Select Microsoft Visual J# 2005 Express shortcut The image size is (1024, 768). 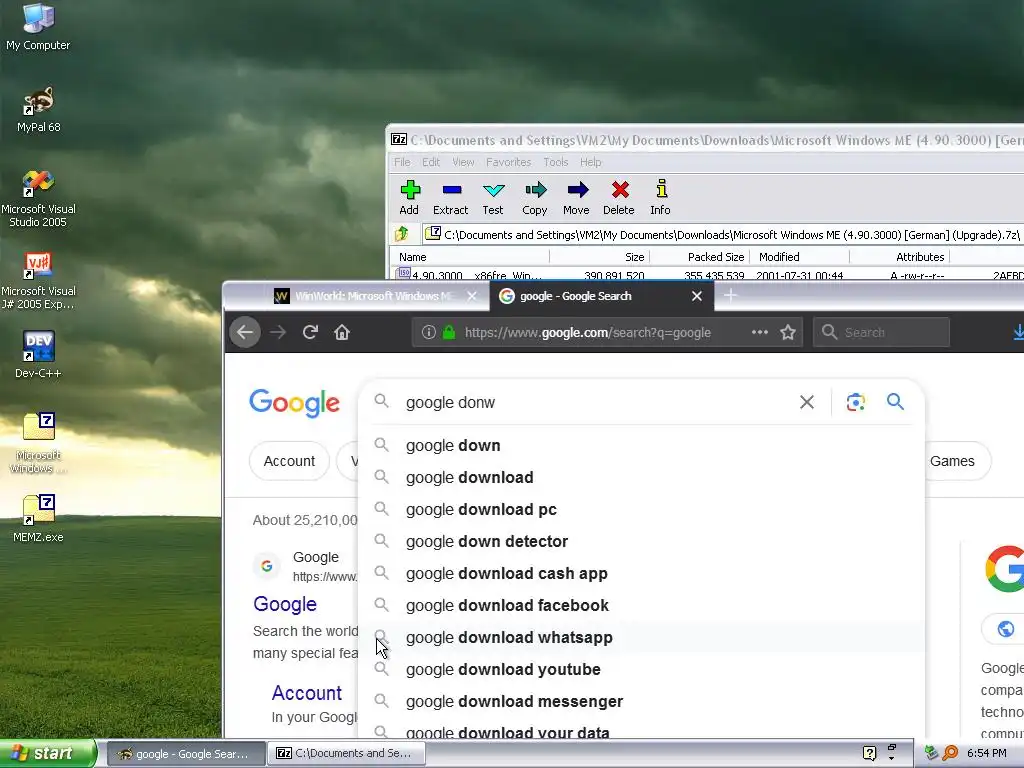(39, 281)
